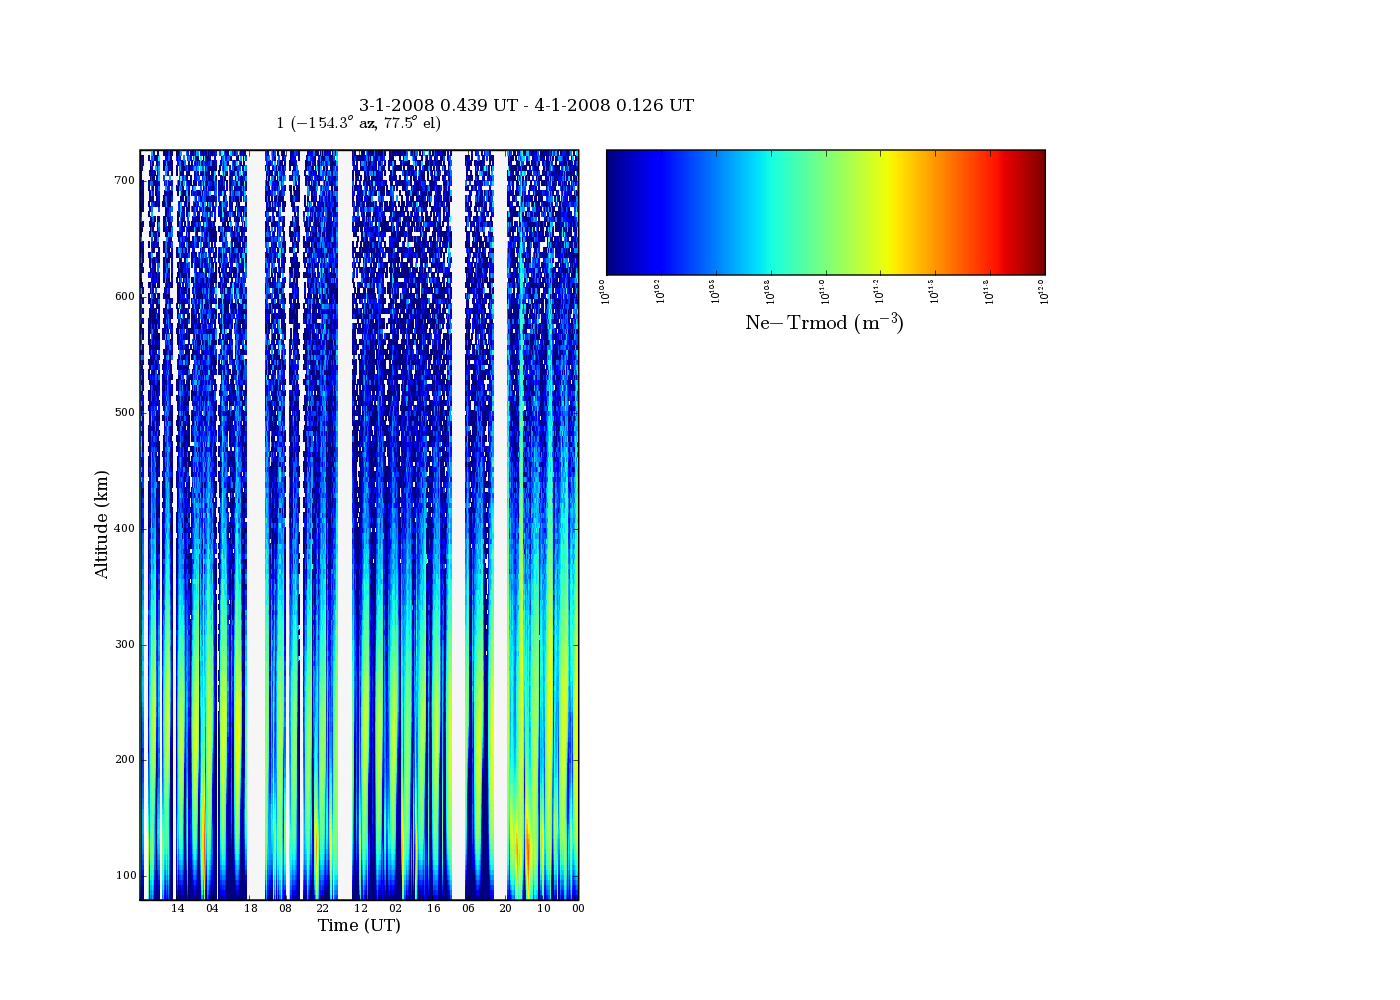Click the 10^10.0 colorbar tick label

(x=604, y=291)
